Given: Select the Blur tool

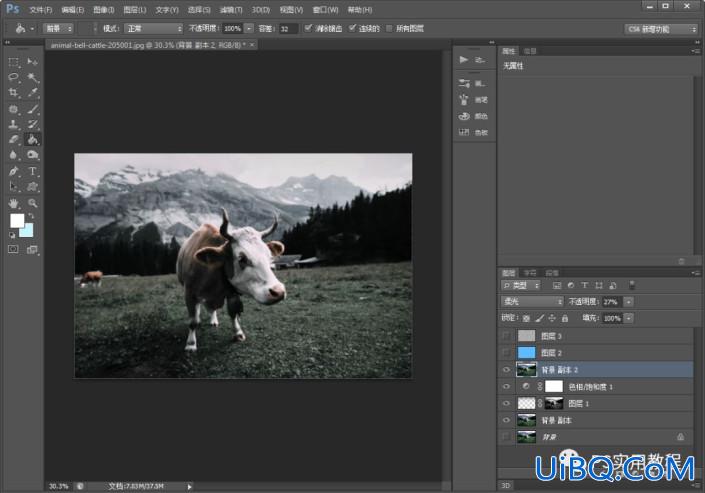Looking at the screenshot, I should [13, 155].
